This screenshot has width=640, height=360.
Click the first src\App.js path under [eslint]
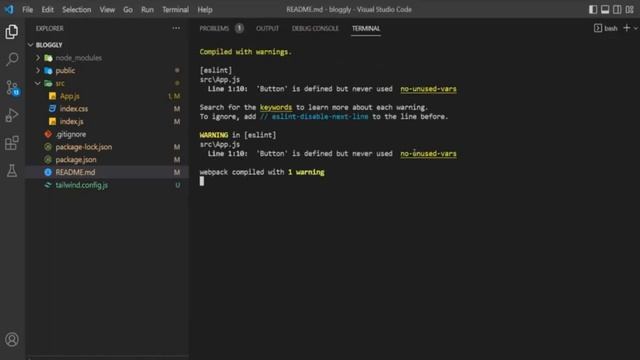pos(220,80)
